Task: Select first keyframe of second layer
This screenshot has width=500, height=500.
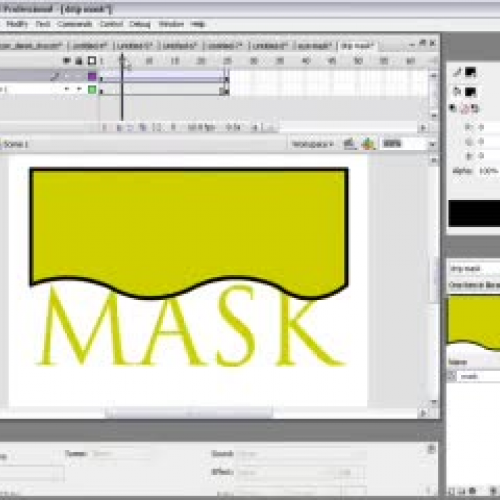Action: [x=101, y=90]
